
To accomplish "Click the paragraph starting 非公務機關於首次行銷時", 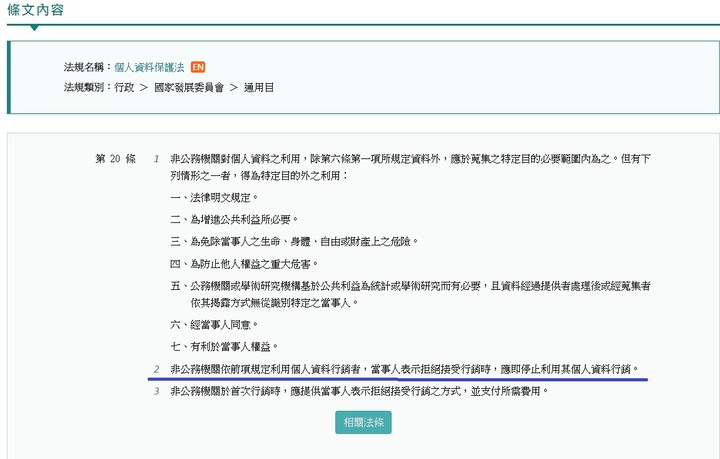I will point(360,391).
